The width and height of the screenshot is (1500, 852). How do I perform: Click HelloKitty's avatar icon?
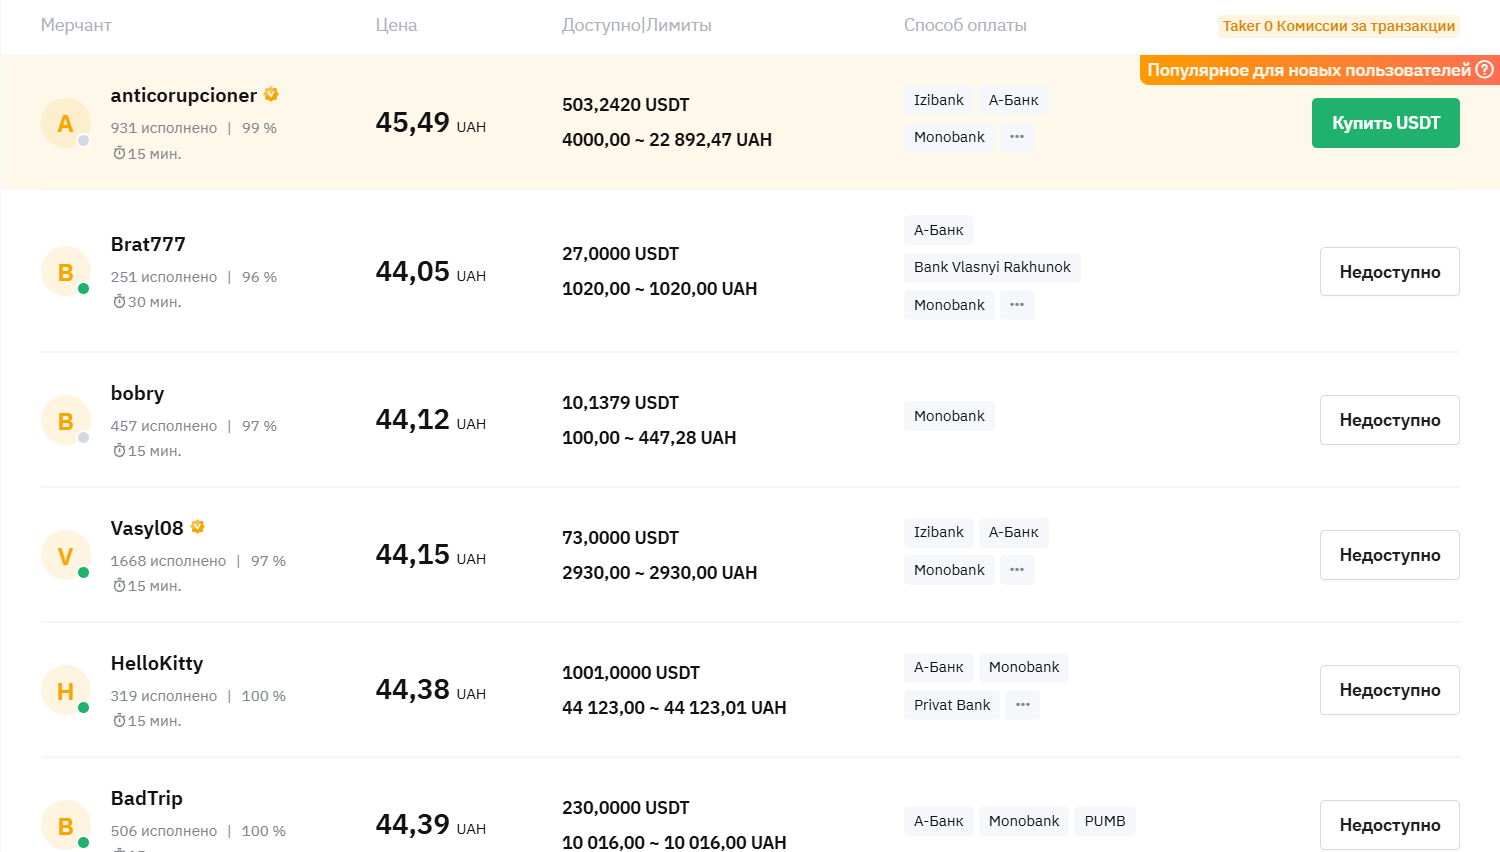pos(65,691)
